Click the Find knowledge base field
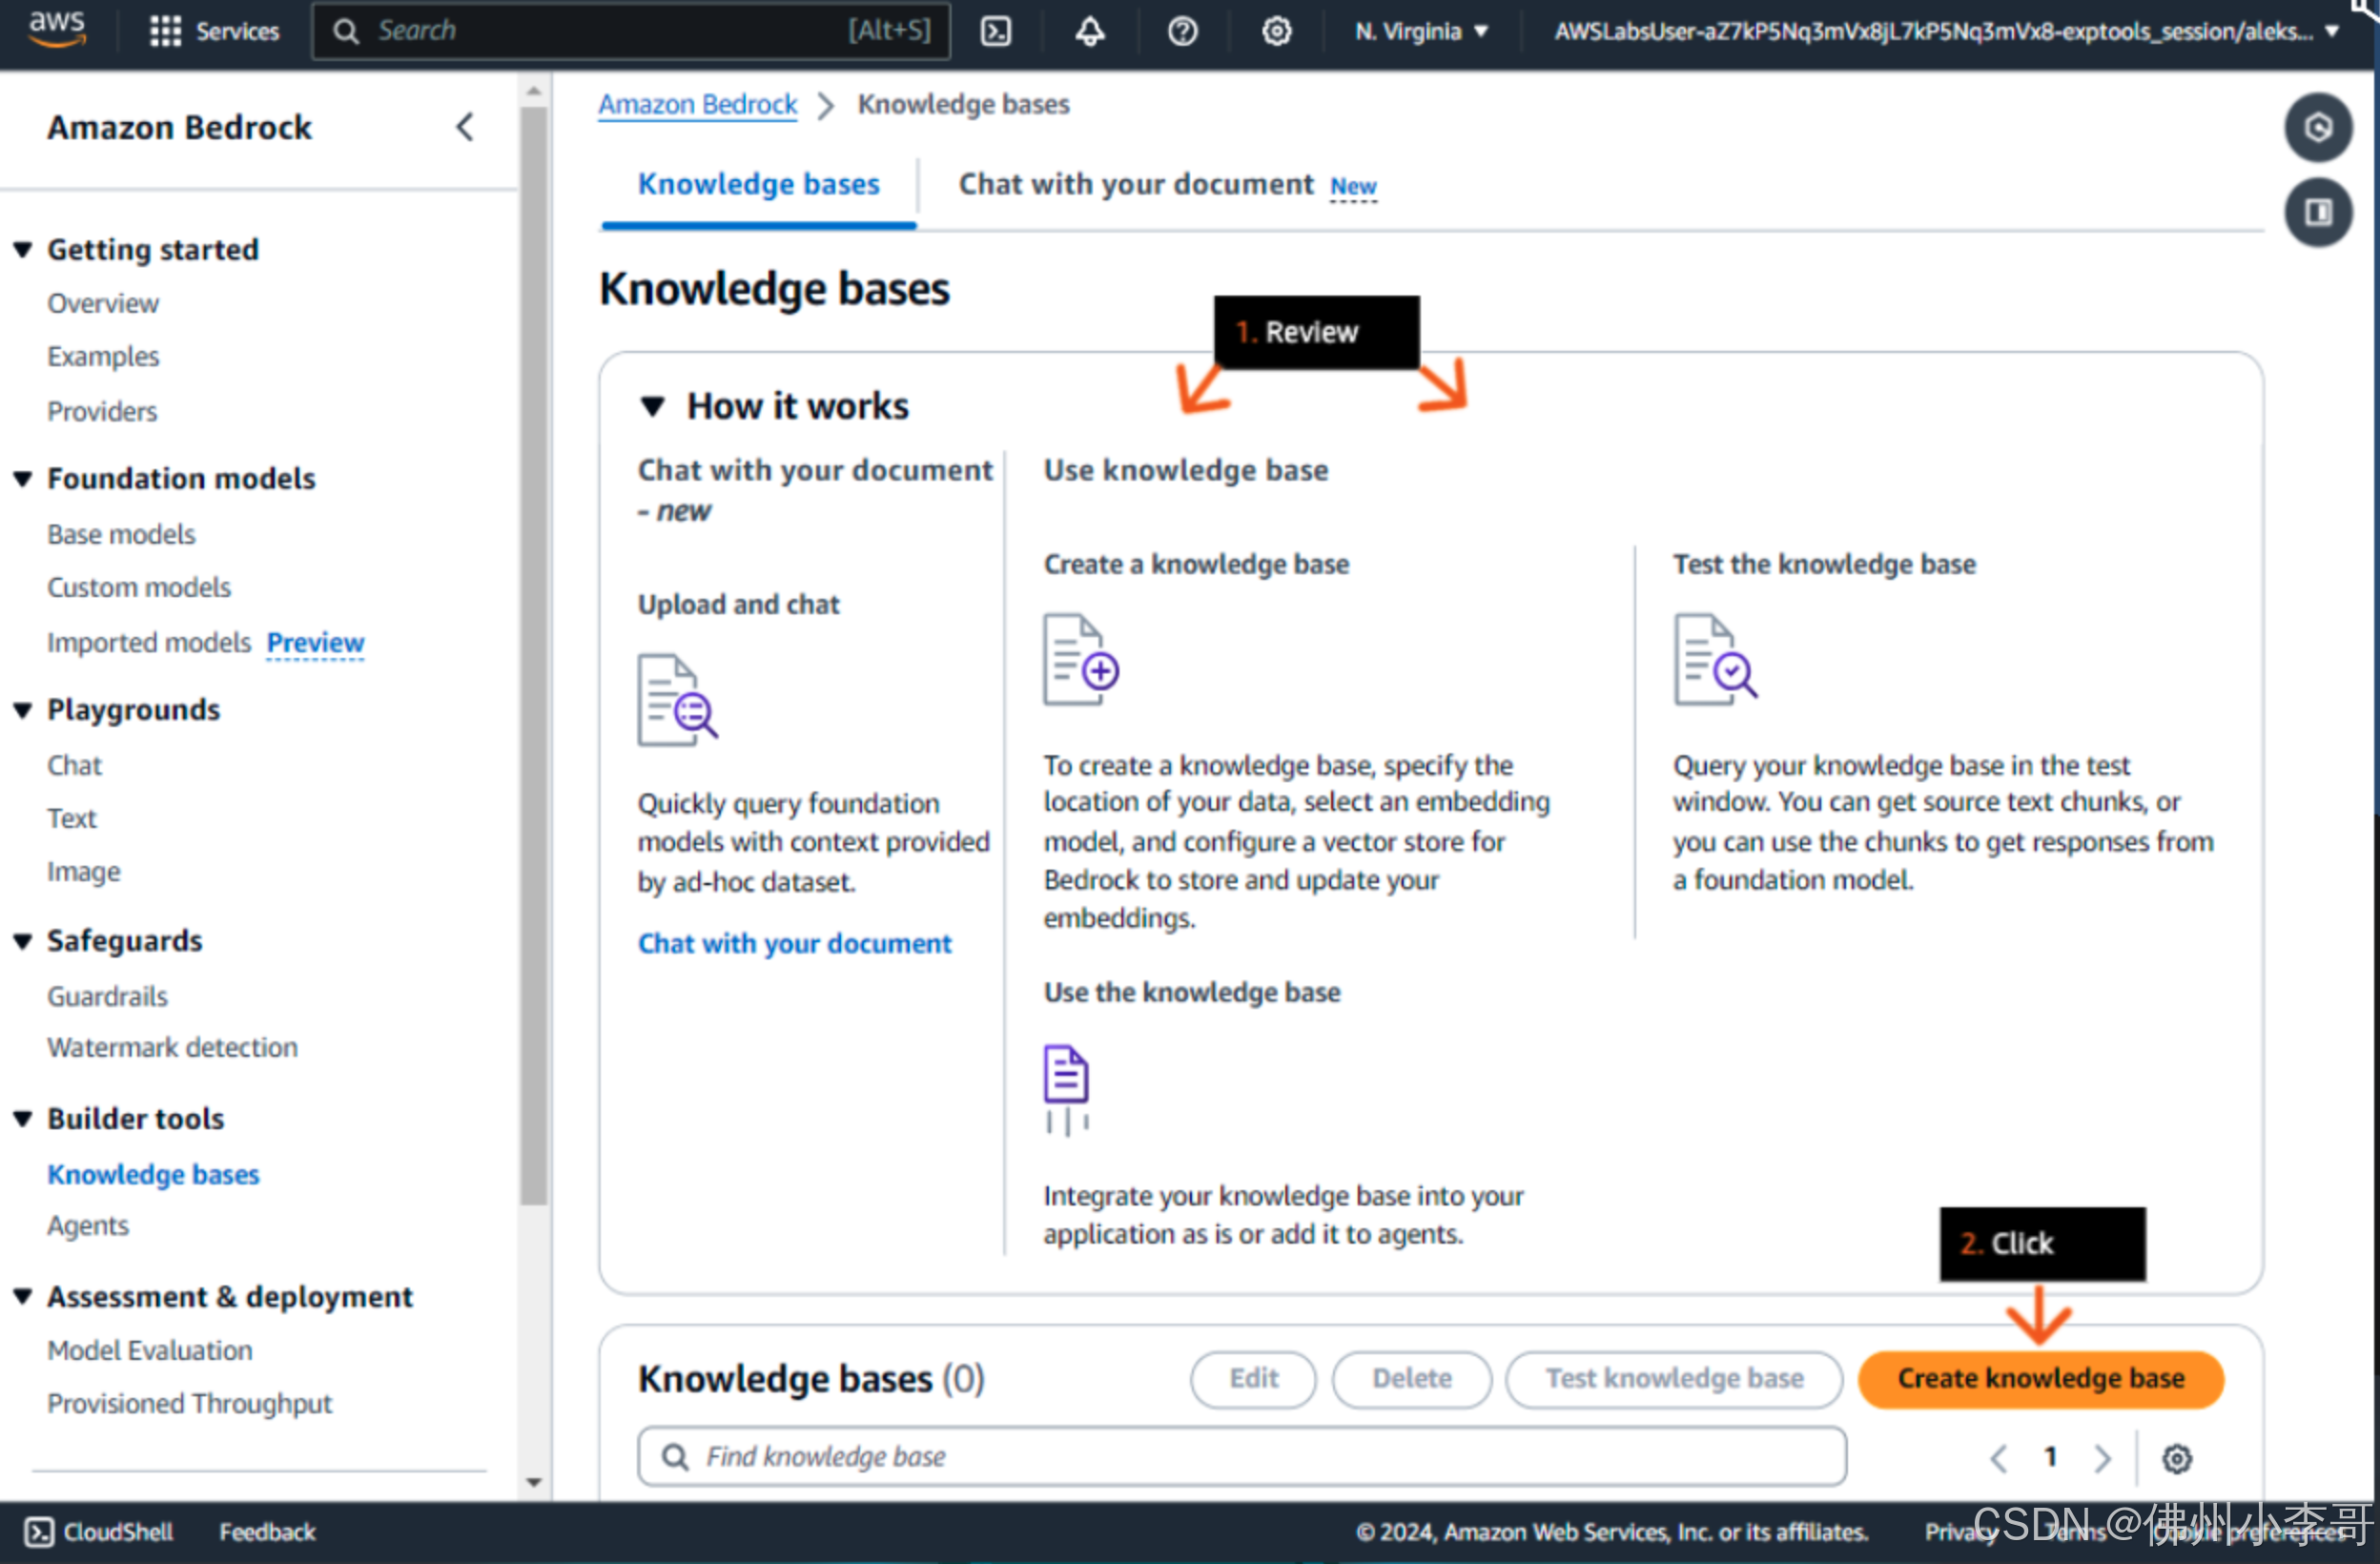Screen dimensions: 2380x1564 click(x=1242, y=1456)
